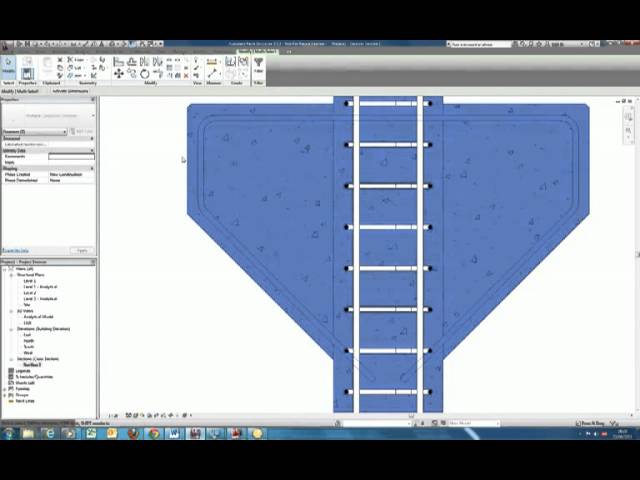The height and width of the screenshot is (480, 640).
Task: Collapse the Sections tree node
Action: [11, 359]
